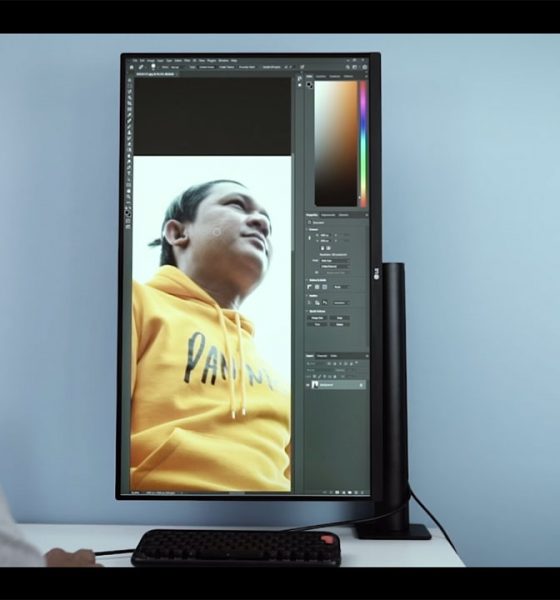Click the search magnifier icon top right
This screenshot has width=560, height=600.
click(348, 67)
